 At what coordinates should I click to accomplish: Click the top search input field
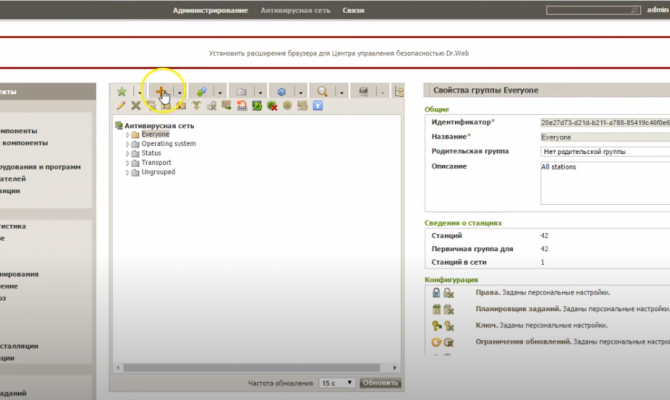(593, 10)
